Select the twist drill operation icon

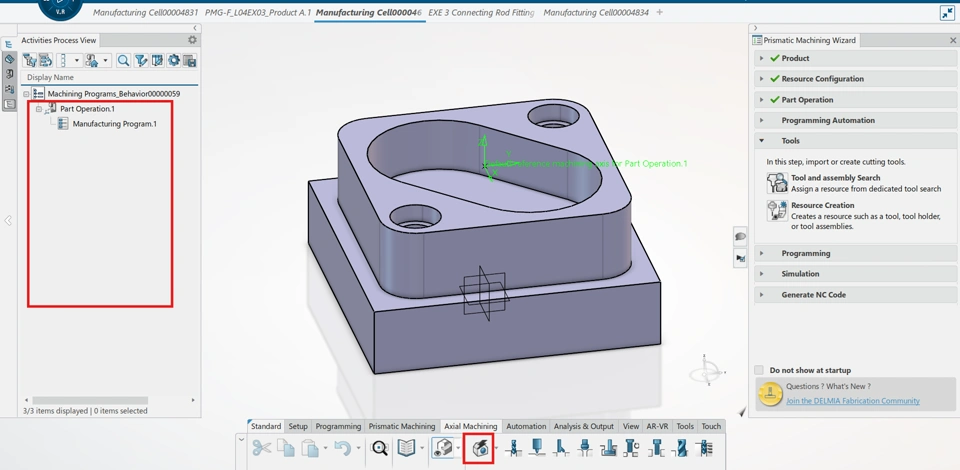(x=681, y=449)
